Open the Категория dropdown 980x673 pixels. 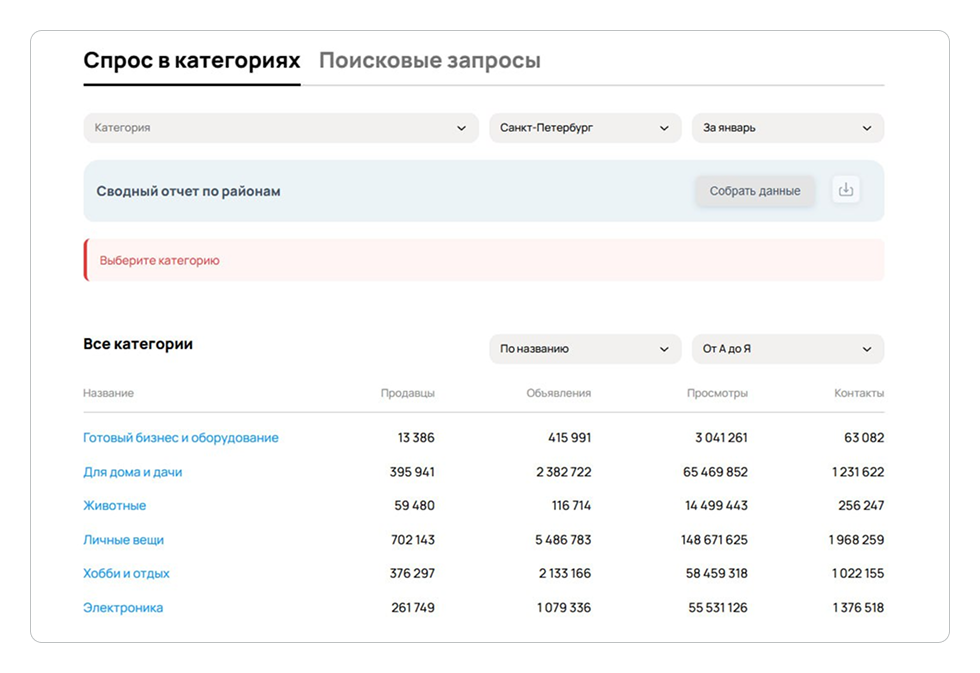coord(280,128)
